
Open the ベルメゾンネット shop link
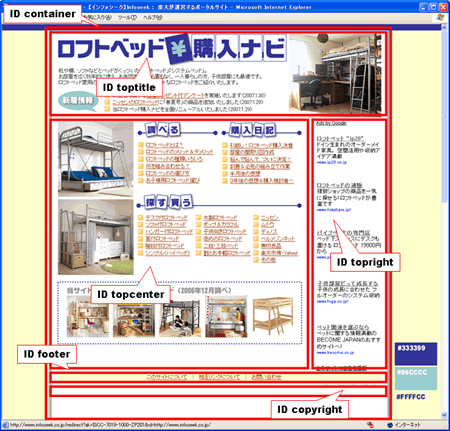[x=278, y=239]
